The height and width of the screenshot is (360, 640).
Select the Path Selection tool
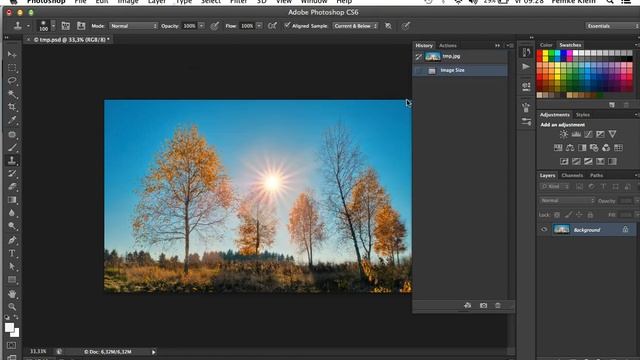click(12, 267)
